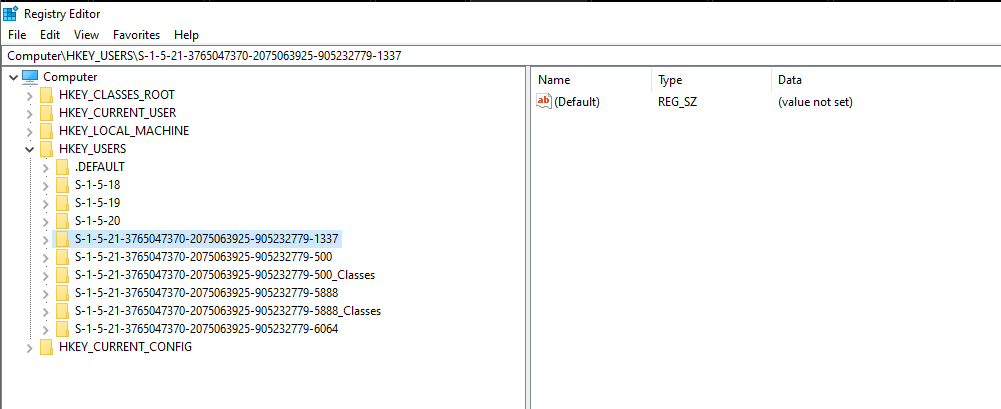The height and width of the screenshot is (409, 1001).
Task: Select the Computer tree label
Action: pos(70,77)
